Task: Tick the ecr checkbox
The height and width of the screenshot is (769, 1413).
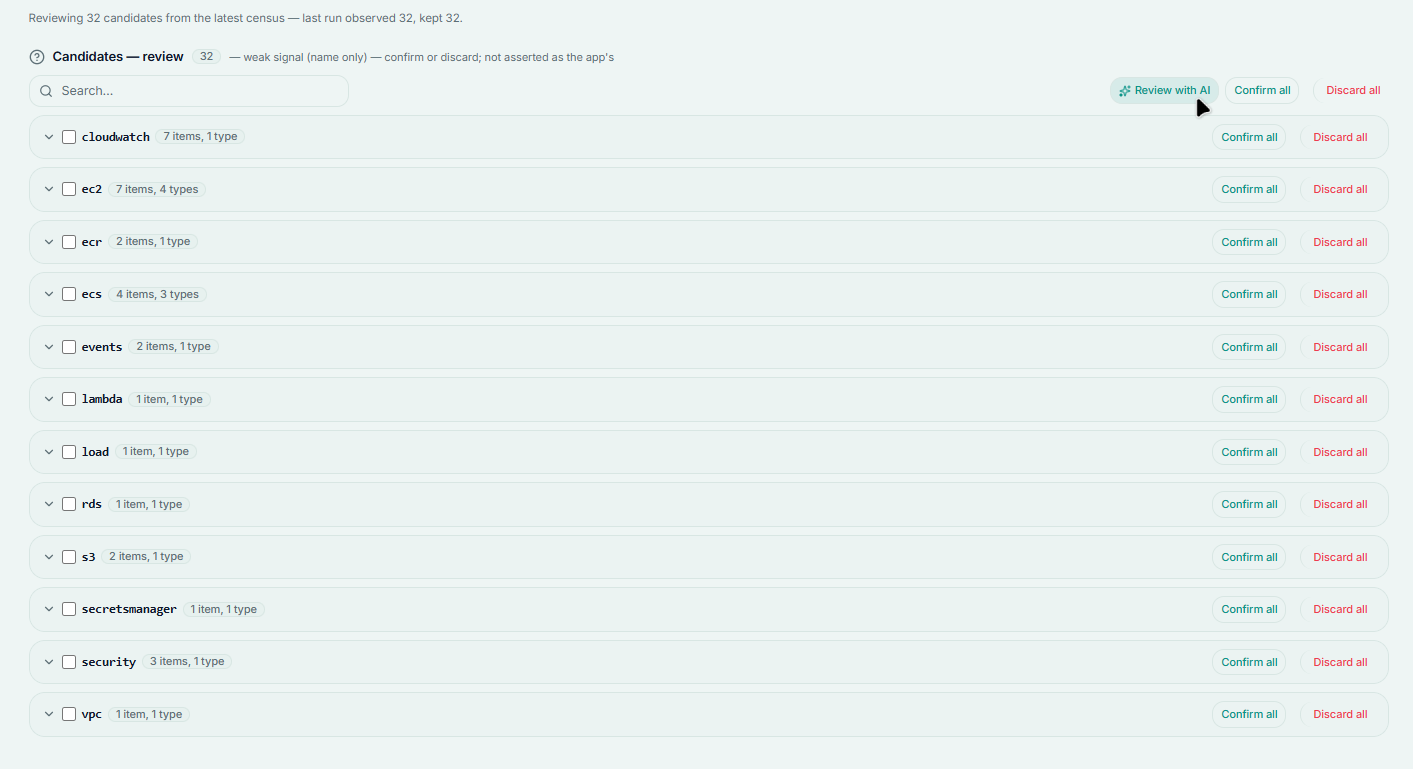Action: point(69,242)
